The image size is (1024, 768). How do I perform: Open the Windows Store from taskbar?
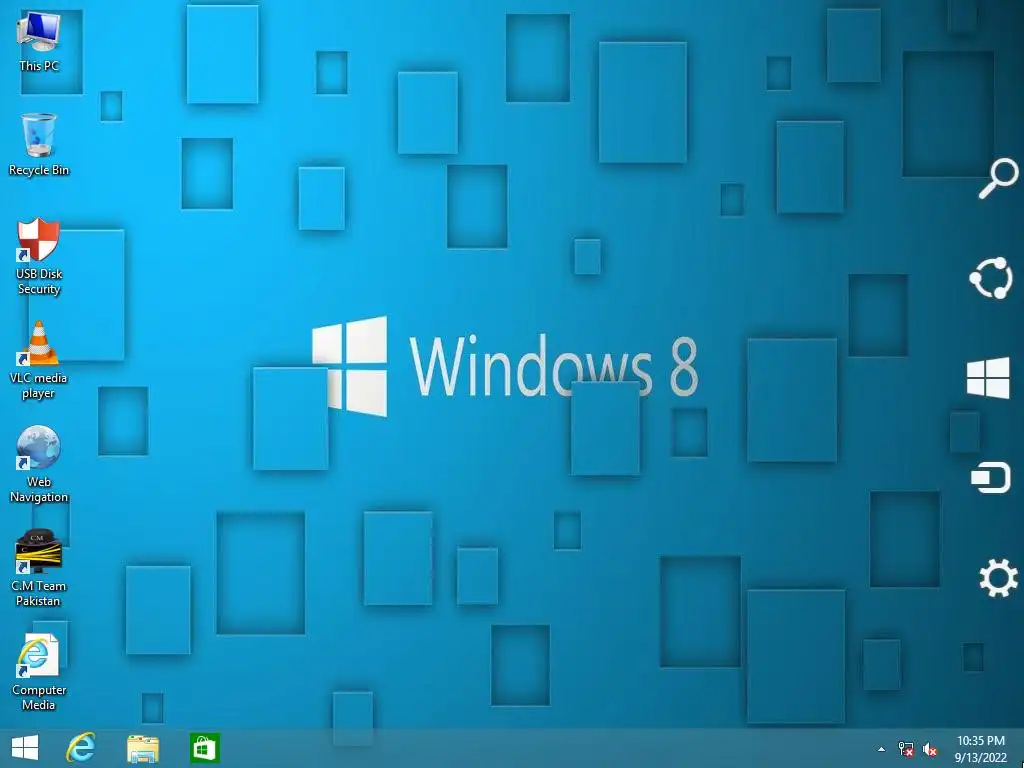[x=204, y=748]
